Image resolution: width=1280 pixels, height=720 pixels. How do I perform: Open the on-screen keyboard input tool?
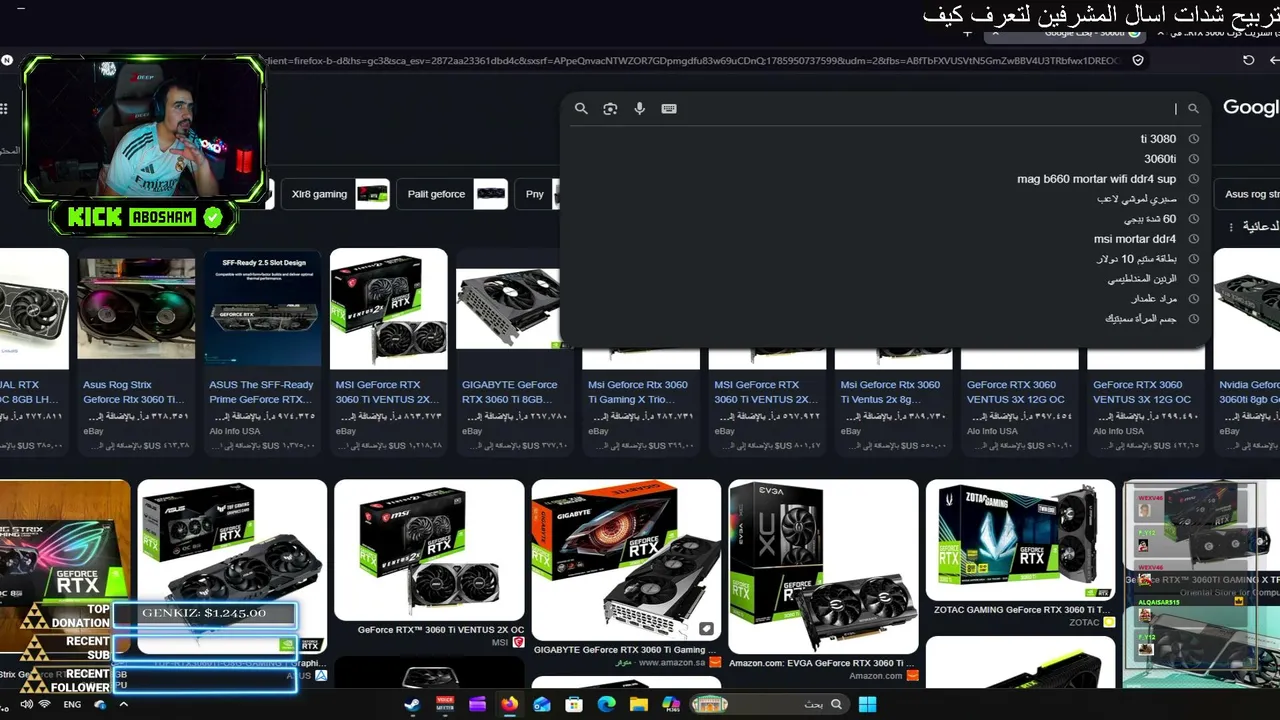pos(669,109)
